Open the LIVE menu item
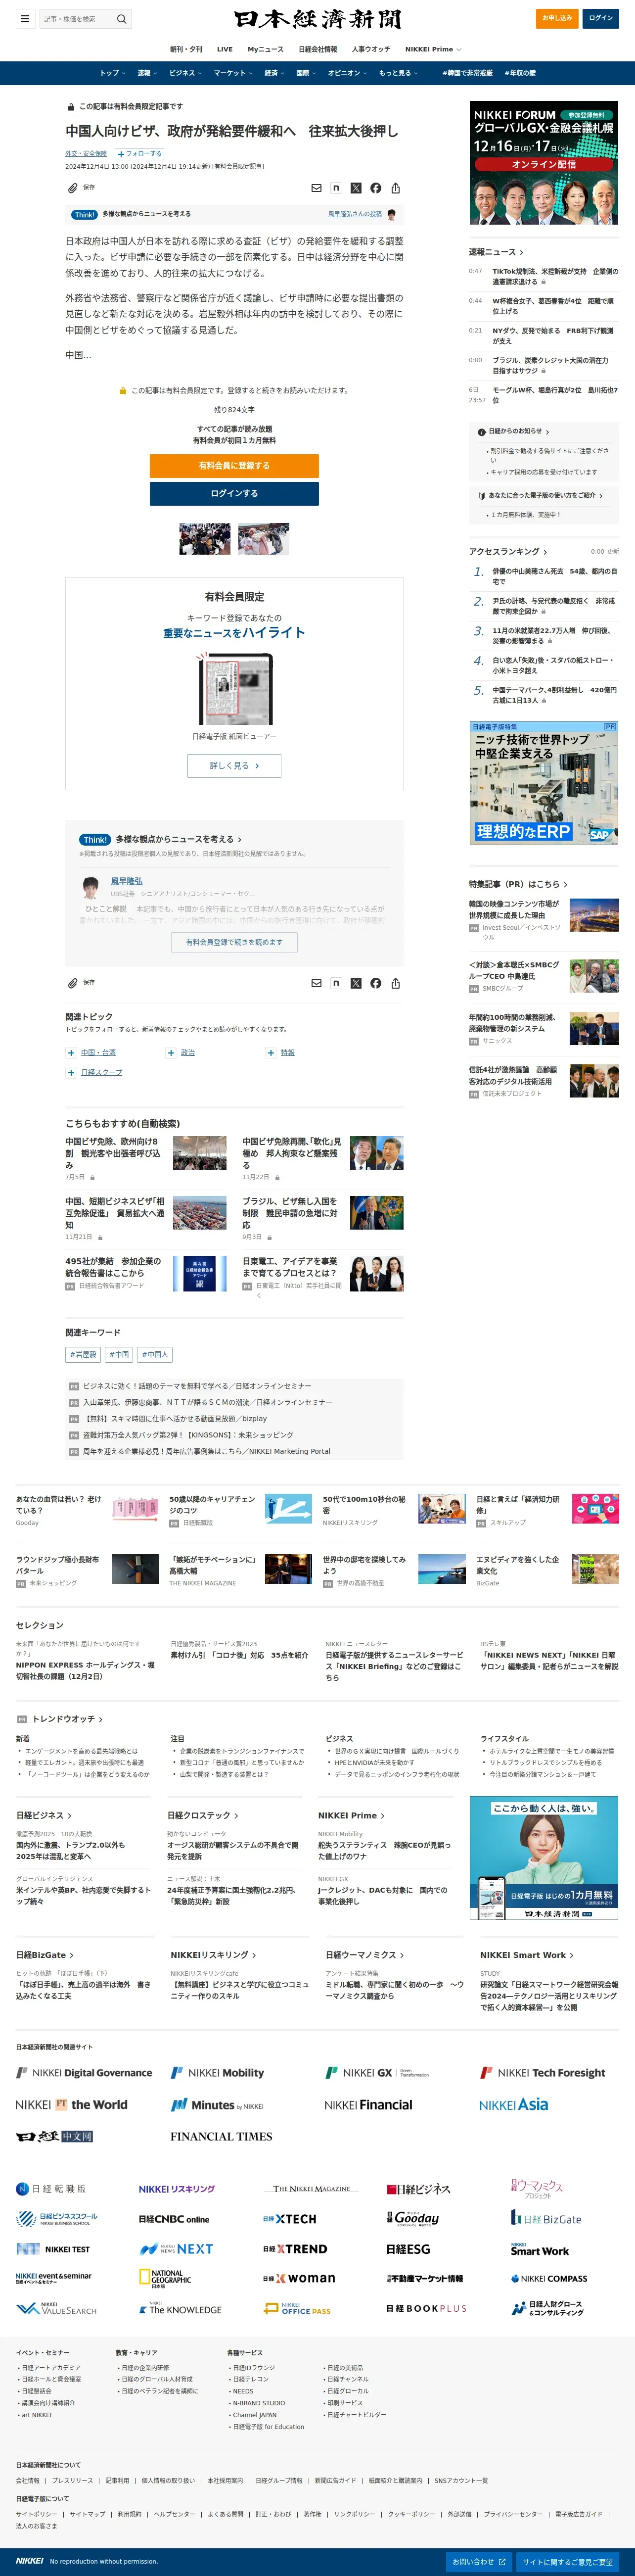The width and height of the screenshot is (635, 2576). pos(224,49)
